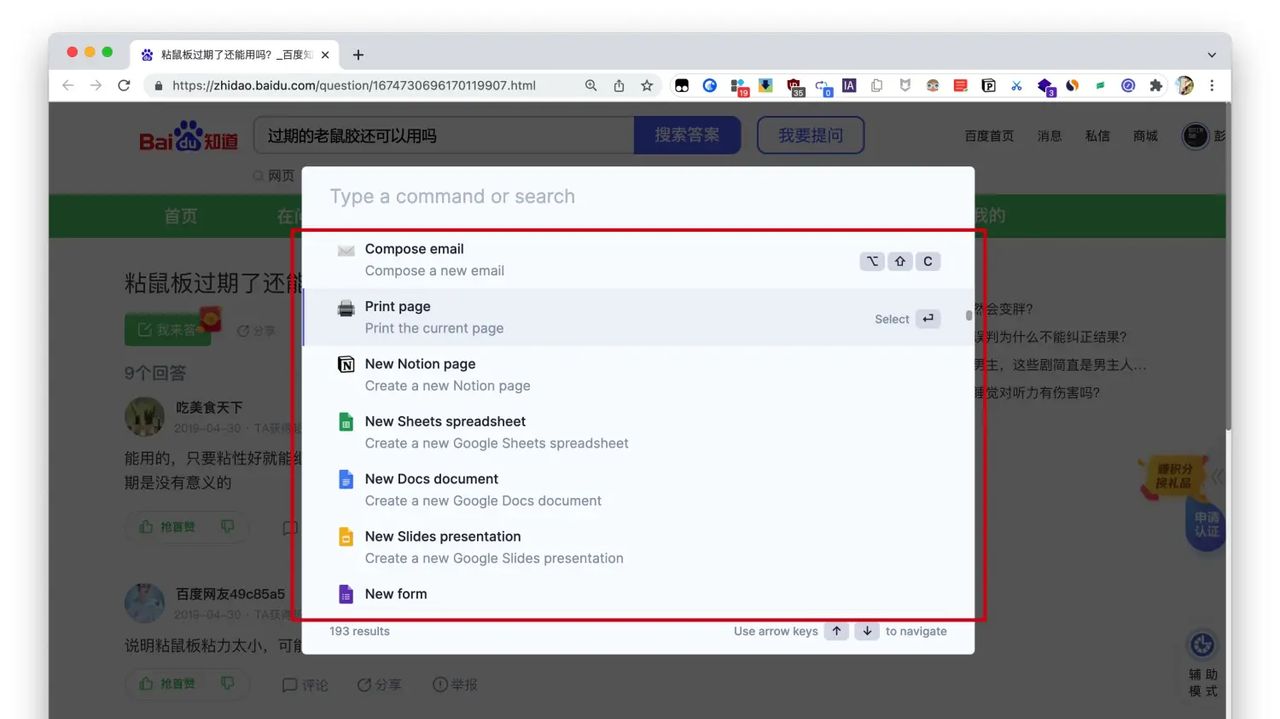Open the 百度首页 link

click(989, 136)
